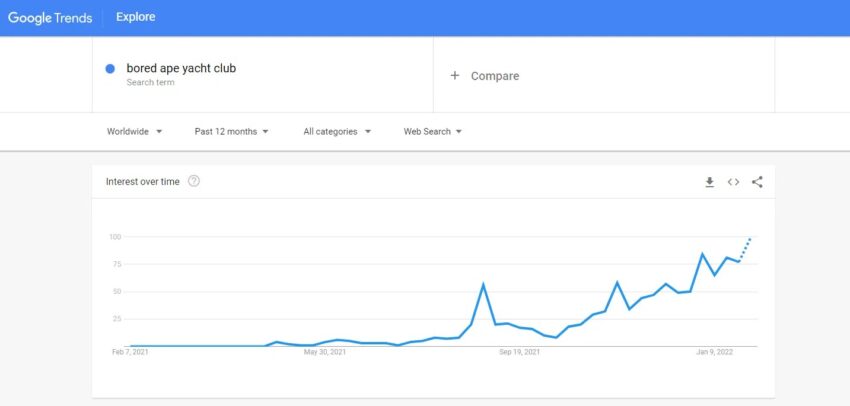This screenshot has width=850, height=406.
Task: Edit the bored ape yacht club term
Action: click(181, 69)
